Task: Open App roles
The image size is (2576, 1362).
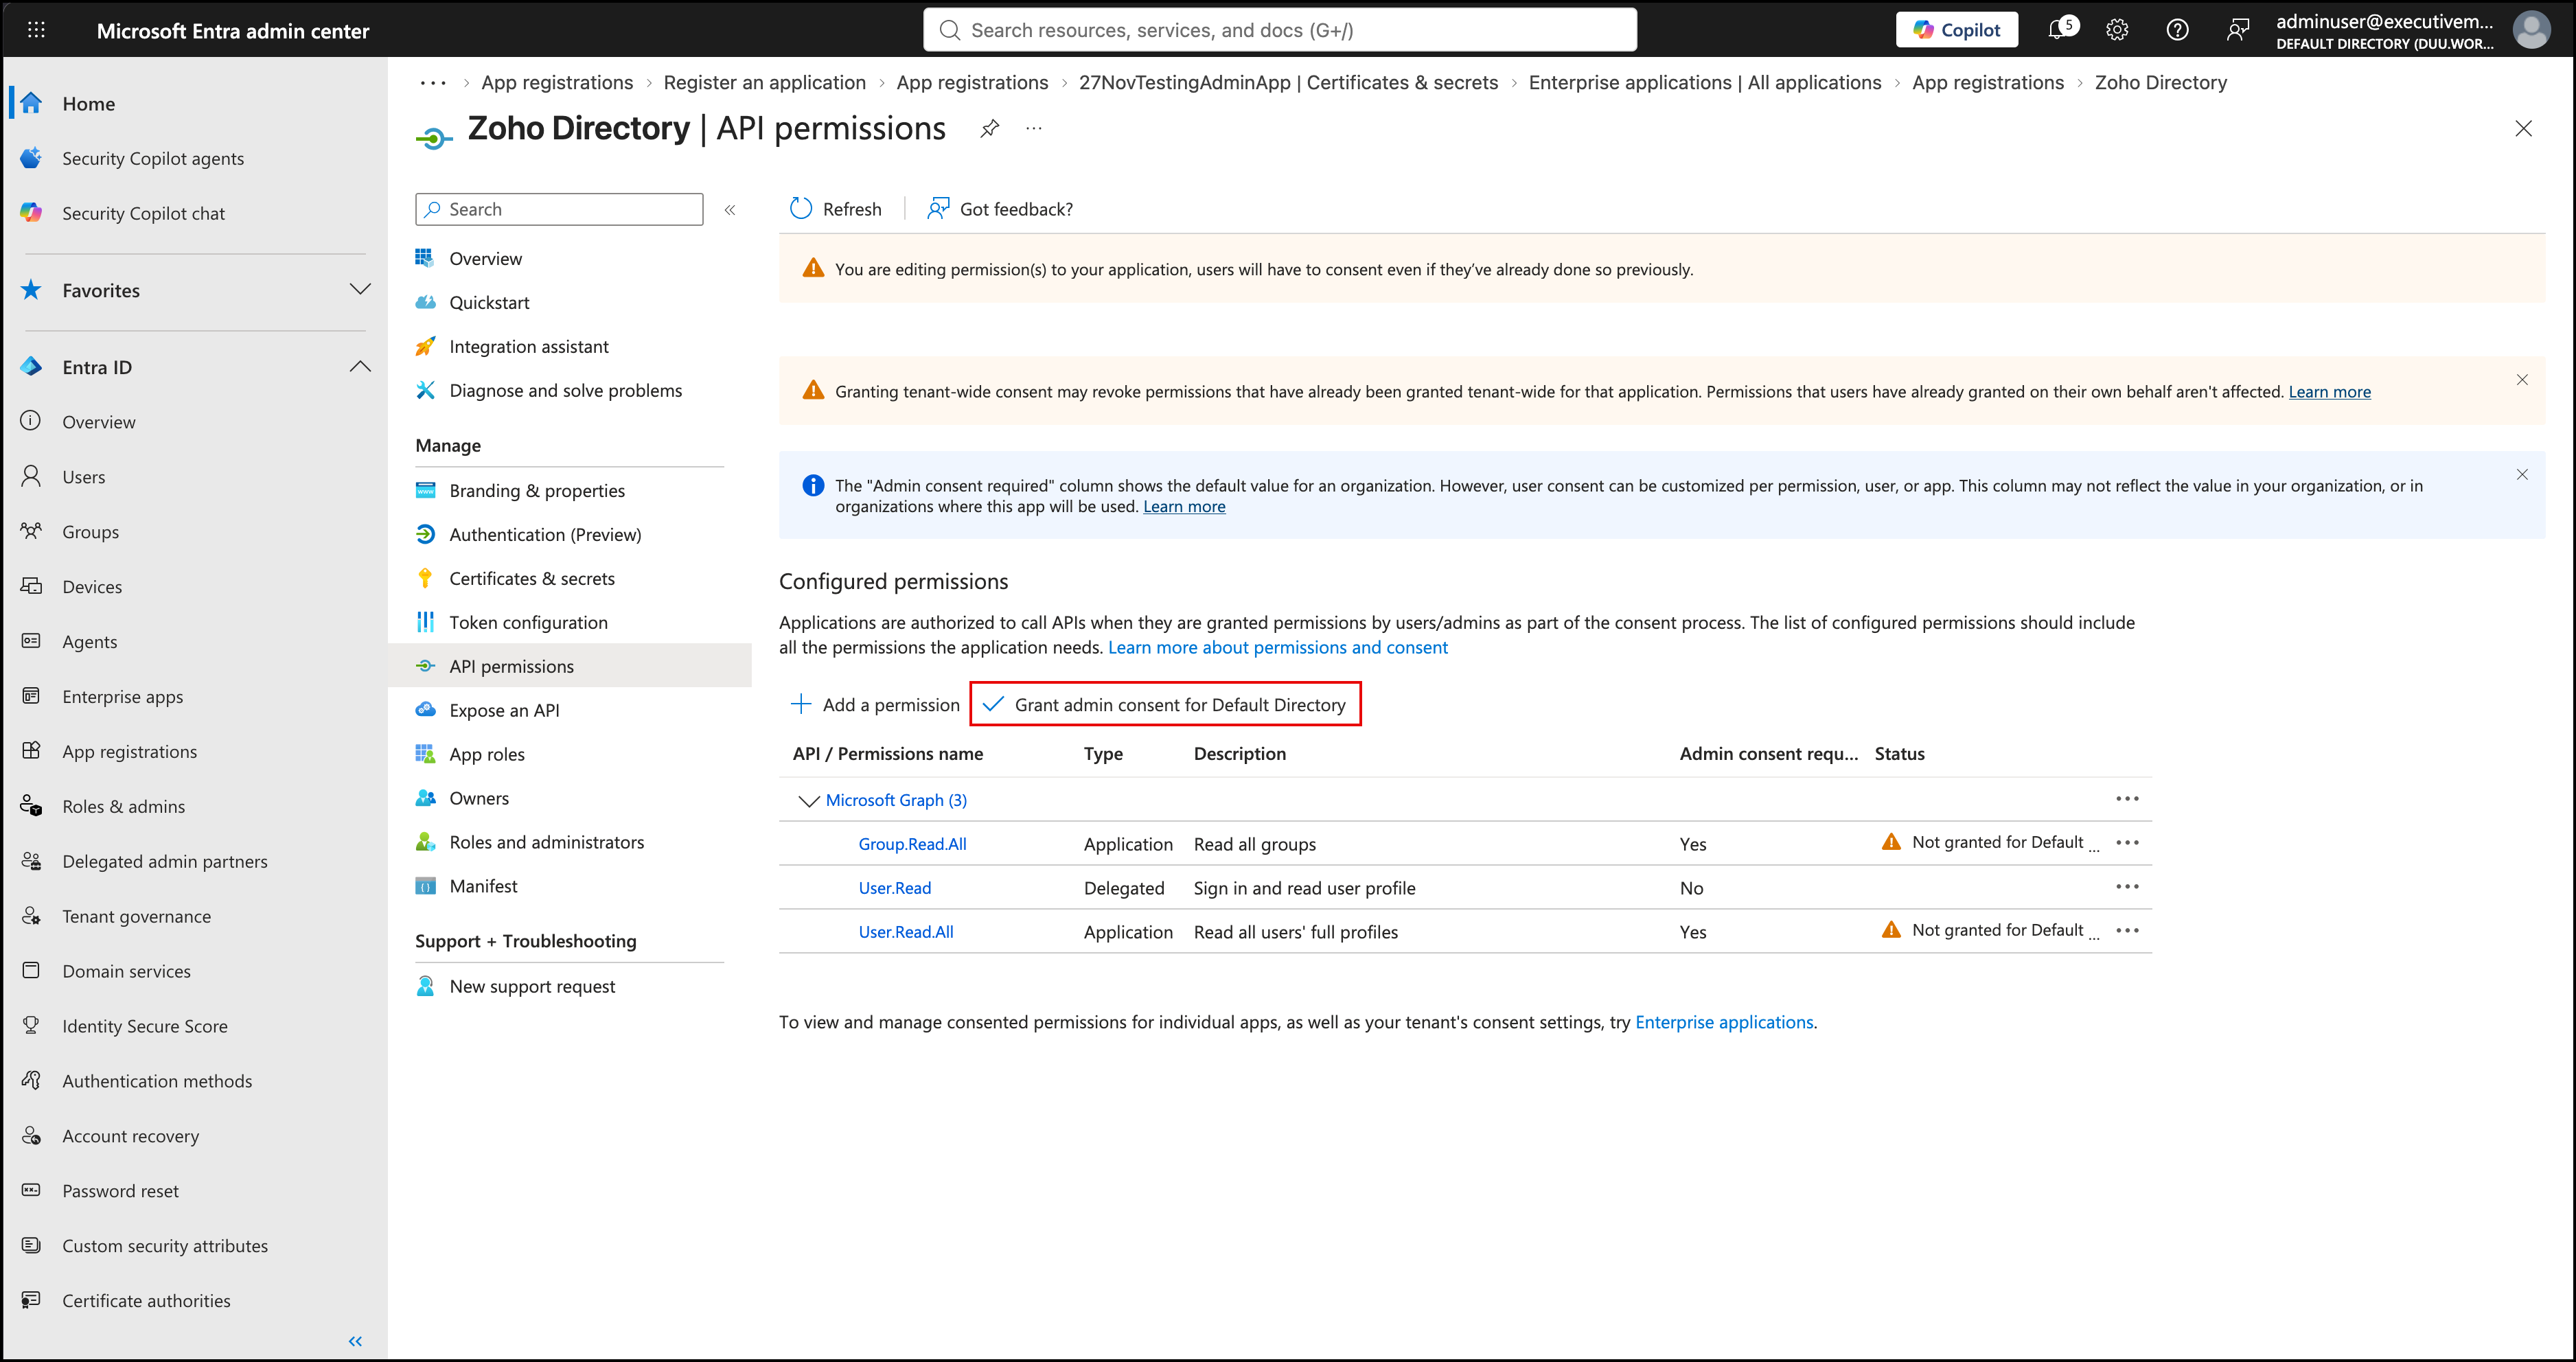Action: point(486,755)
